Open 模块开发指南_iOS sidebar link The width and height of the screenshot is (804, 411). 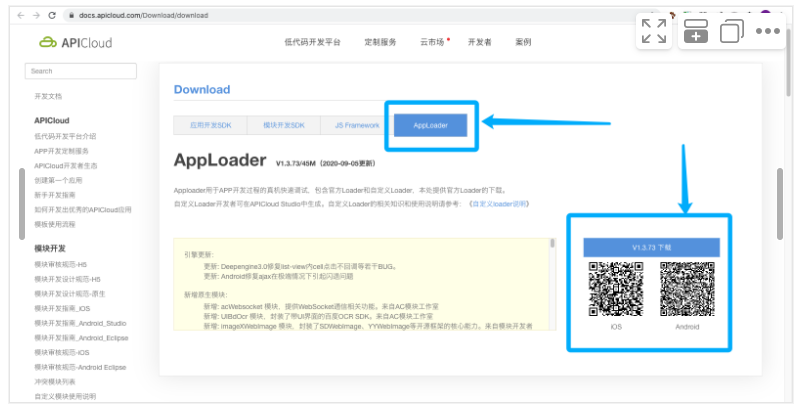(62, 309)
